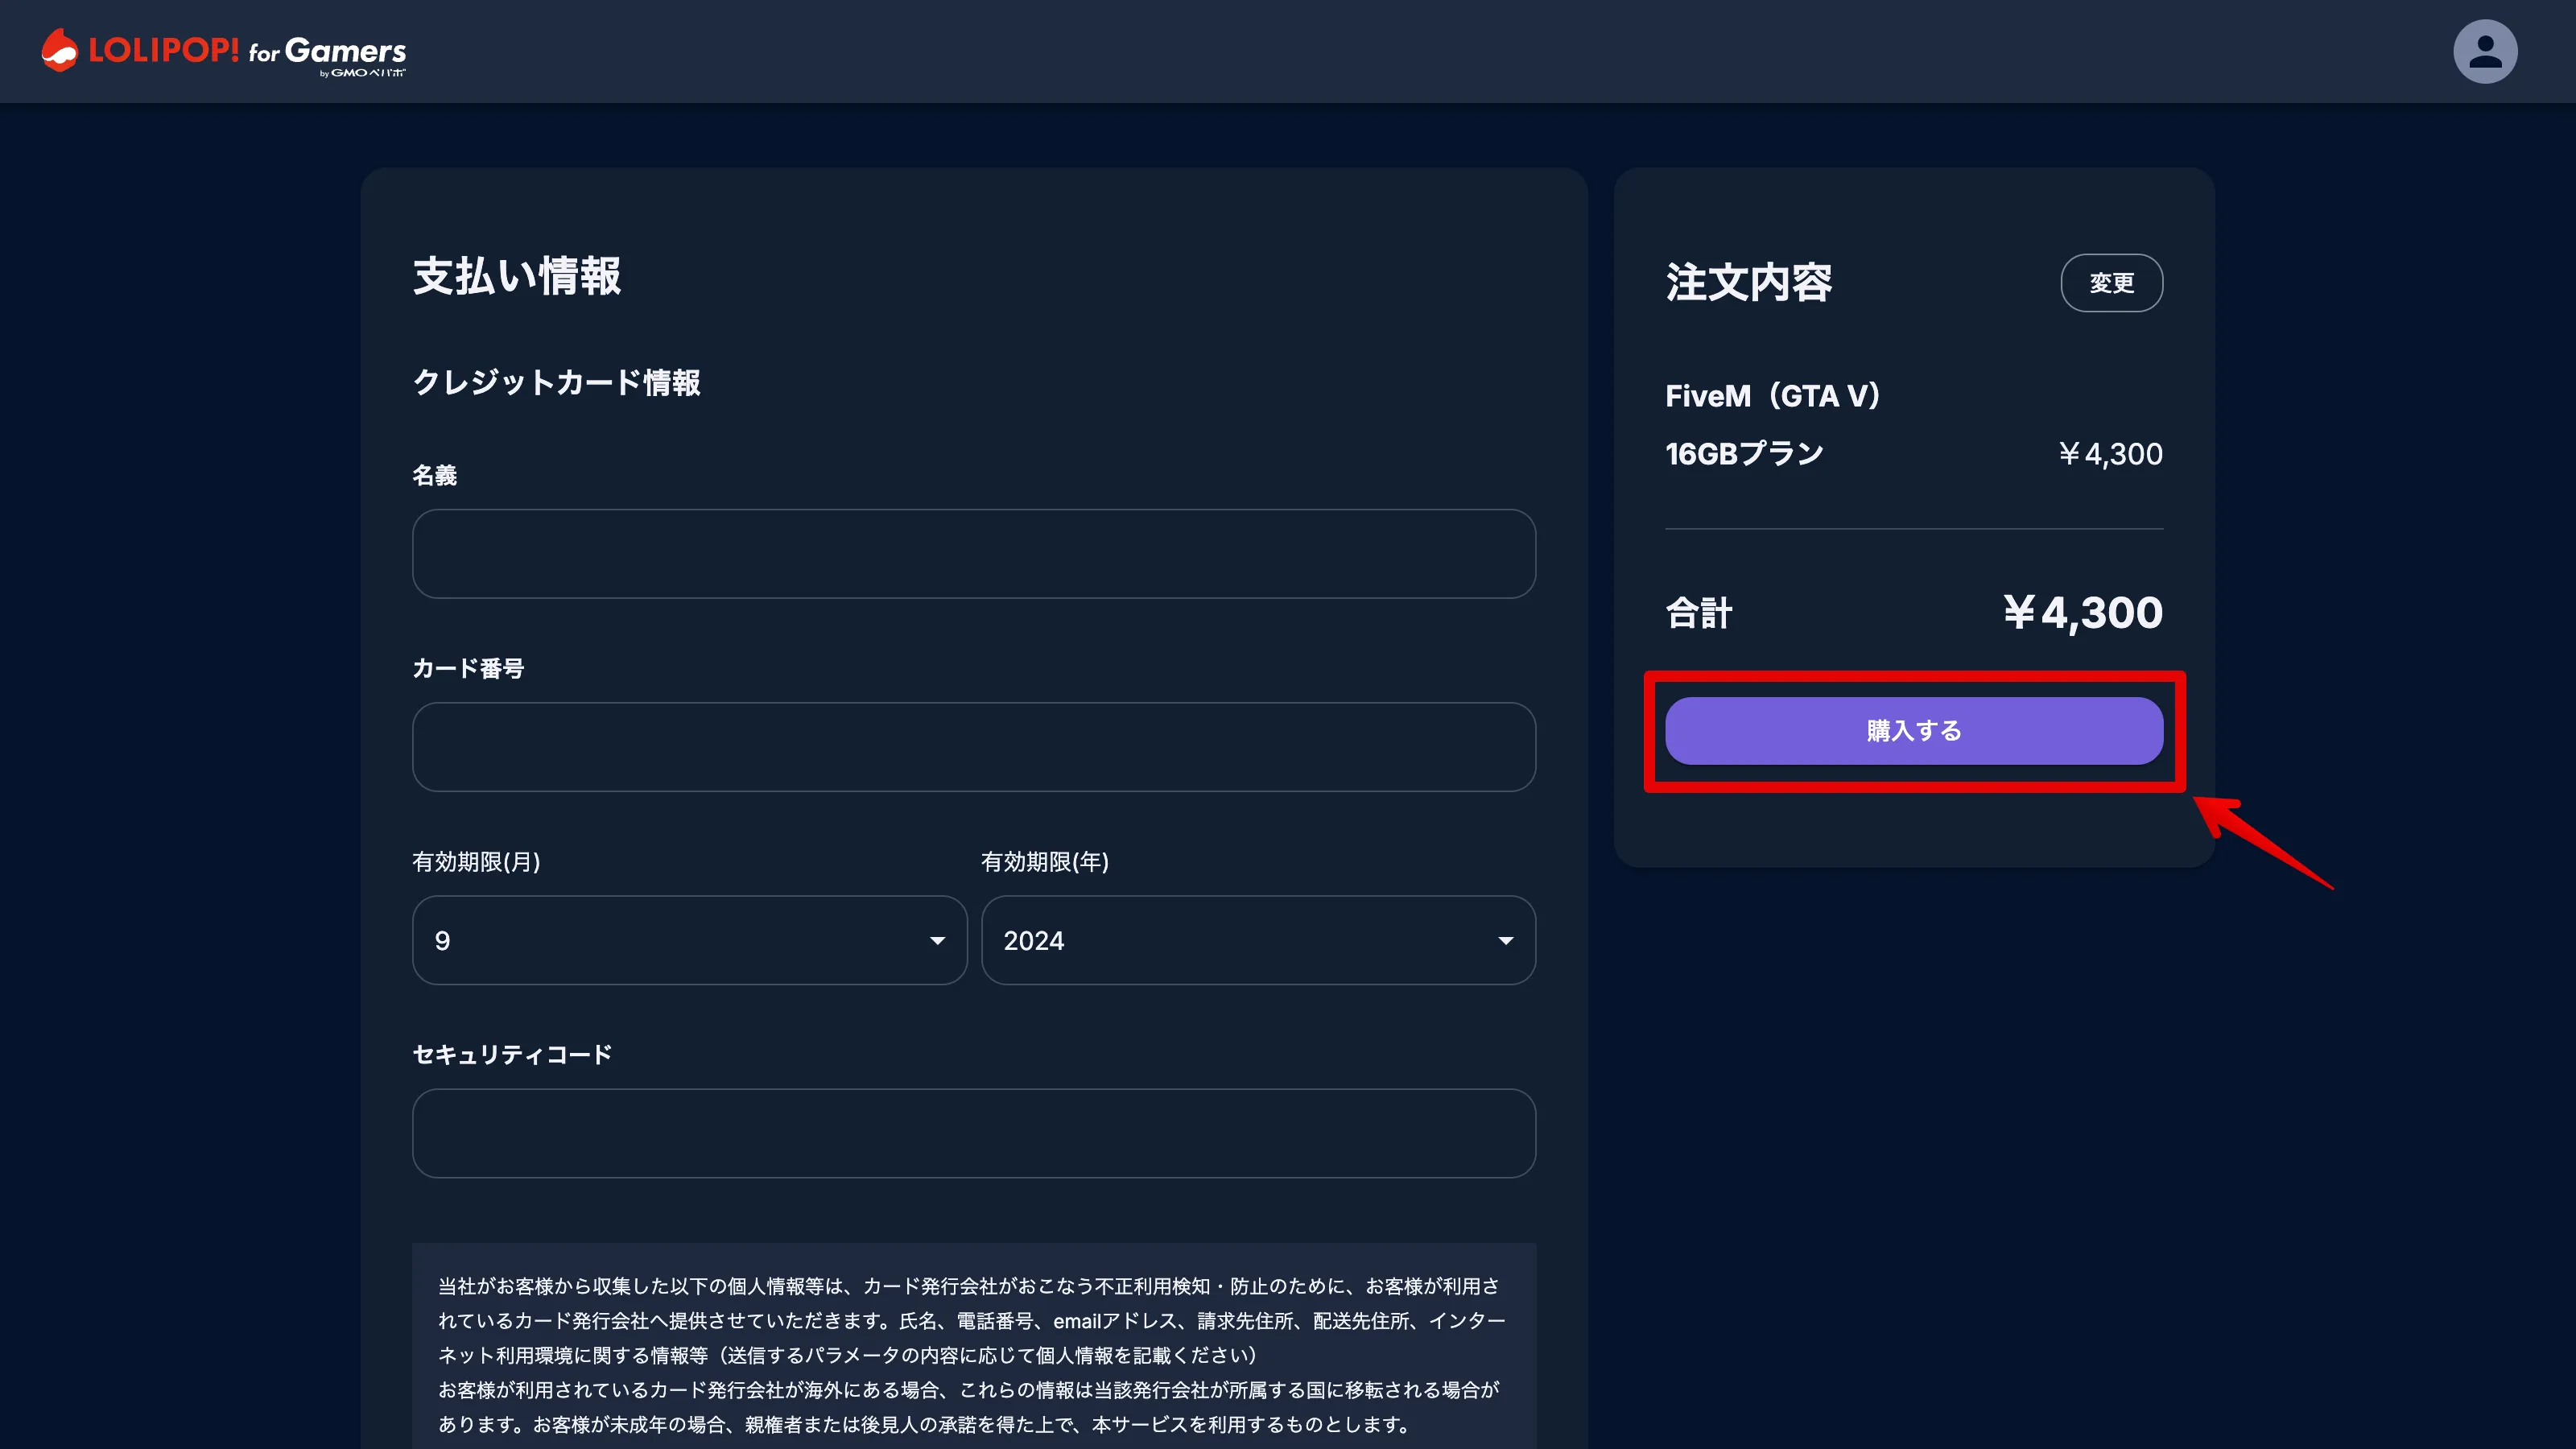Select the カード番号 field label
This screenshot has width=2576, height=1449.
coord(468,668)
